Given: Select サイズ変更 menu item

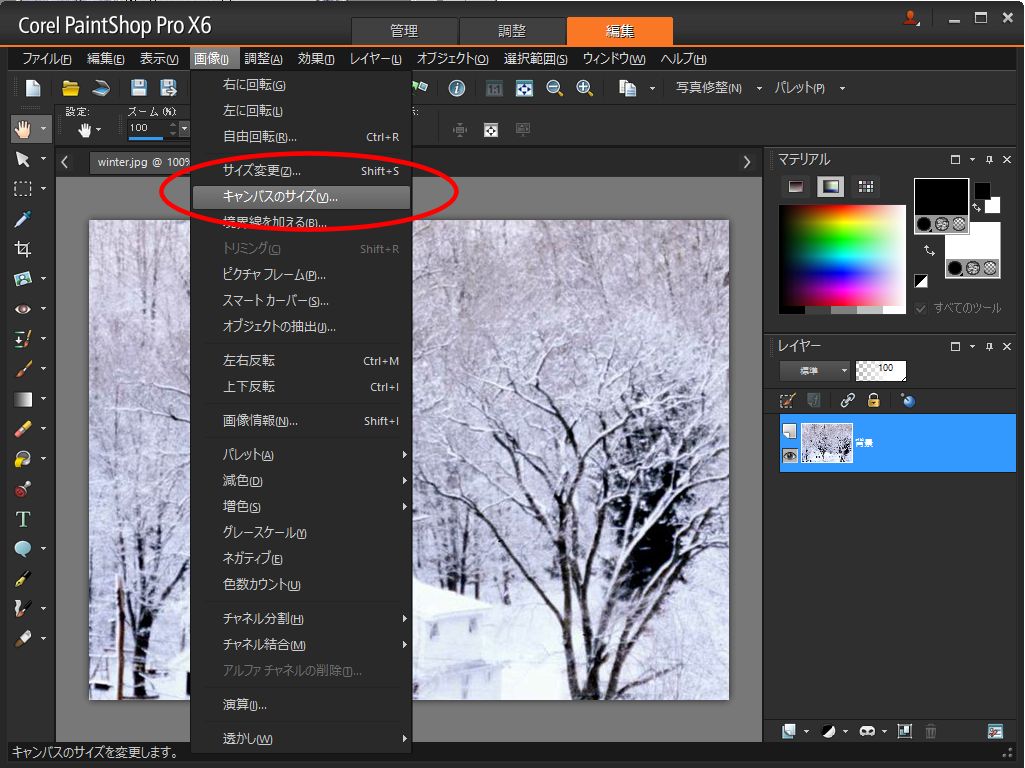Looking at the screenshot, I should (301, 171).
